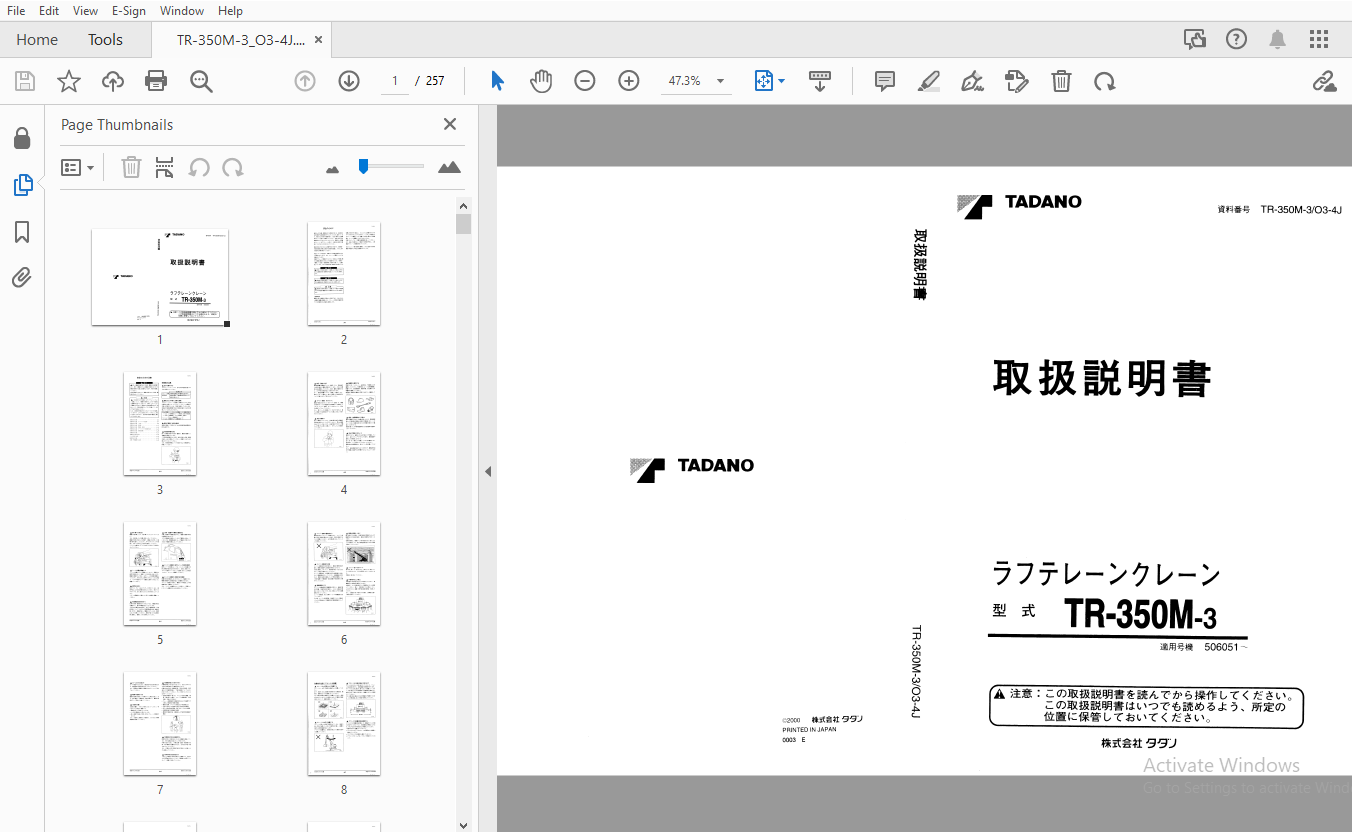Rotate thumbnails counterclockwise in panel

coord(199,167)
